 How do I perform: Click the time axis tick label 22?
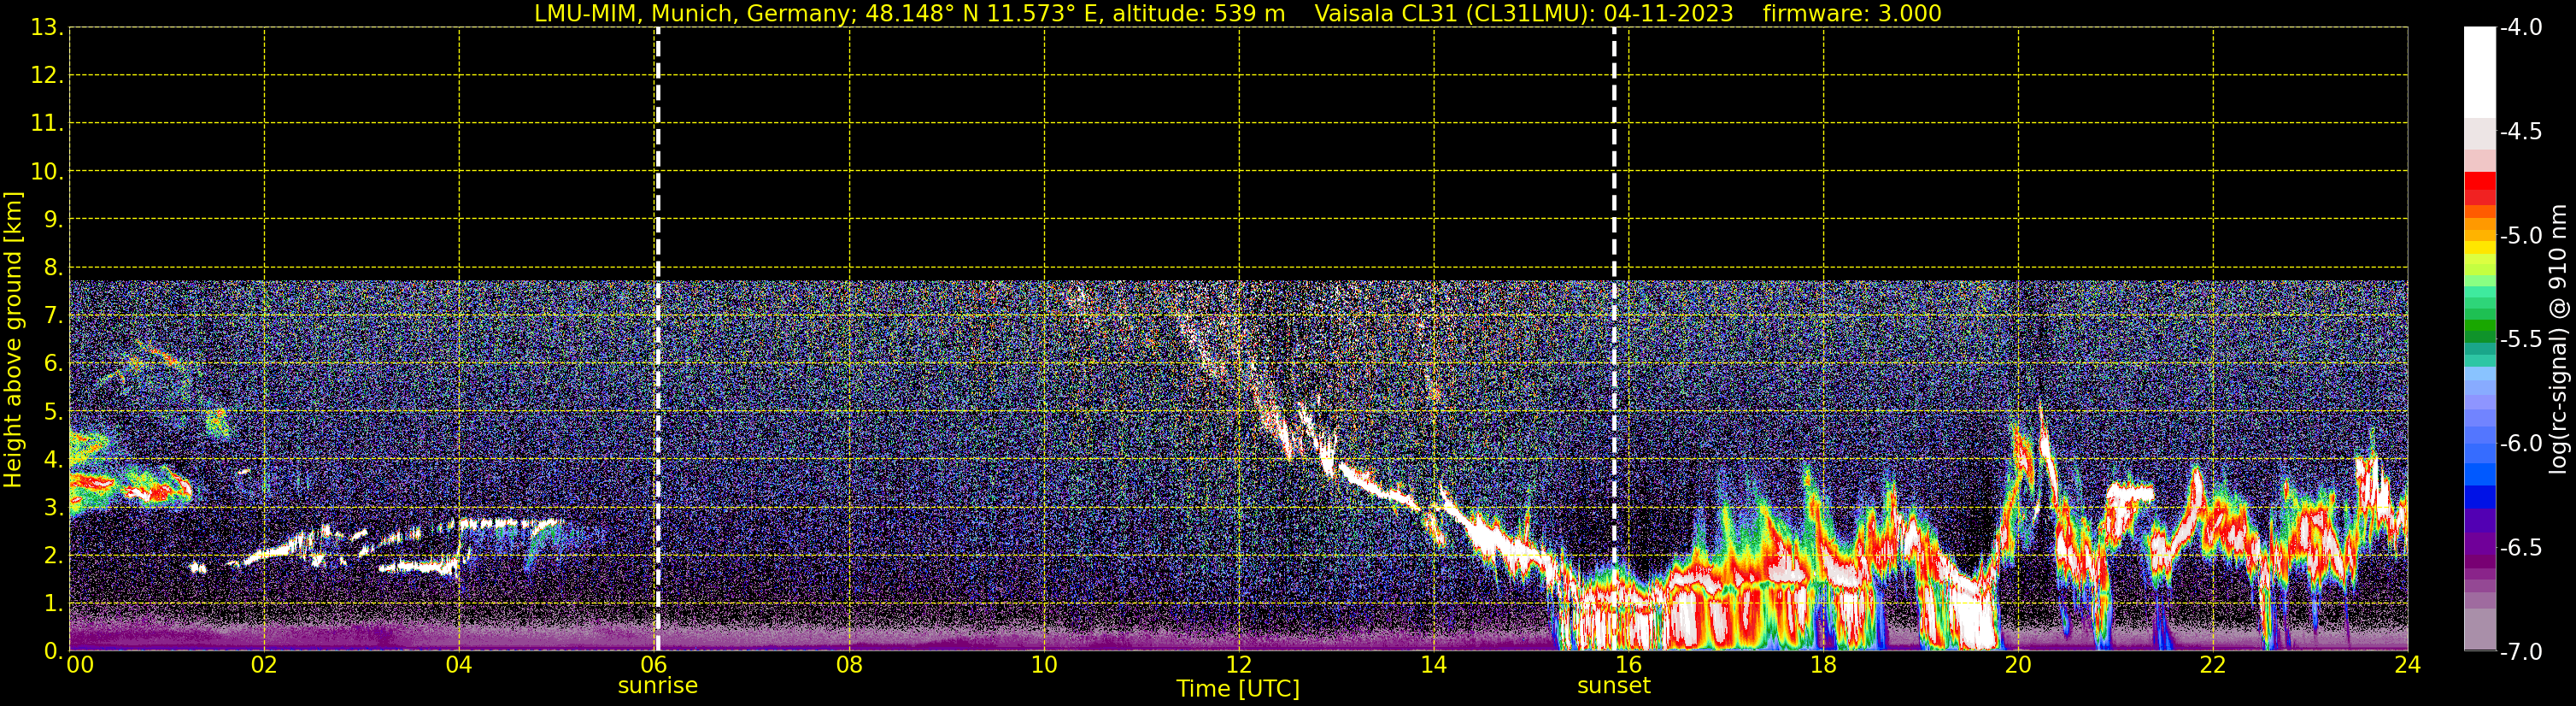(x=2213, y=665)
